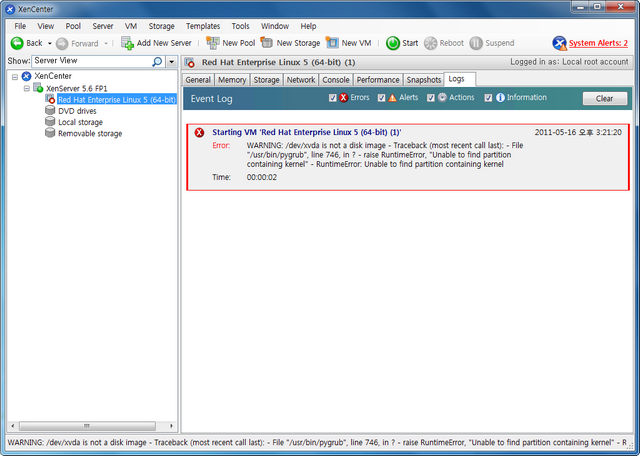Click the New Pool label

click(x=238, y=43)
